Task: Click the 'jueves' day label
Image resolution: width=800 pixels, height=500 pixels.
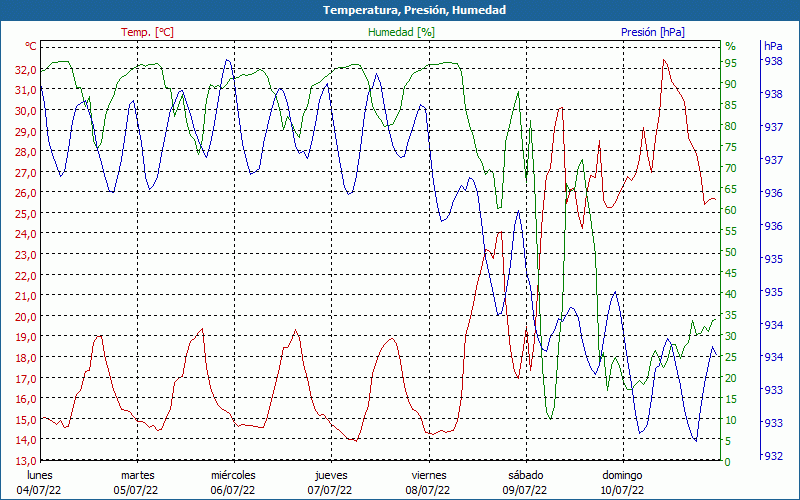Action: coord(331,476)
